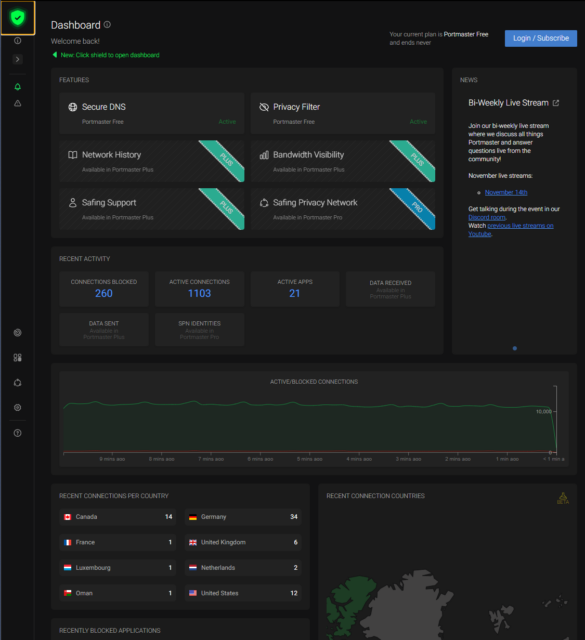
Task: Click the Safing Support person icon
Action: click(x=73, y=202)
